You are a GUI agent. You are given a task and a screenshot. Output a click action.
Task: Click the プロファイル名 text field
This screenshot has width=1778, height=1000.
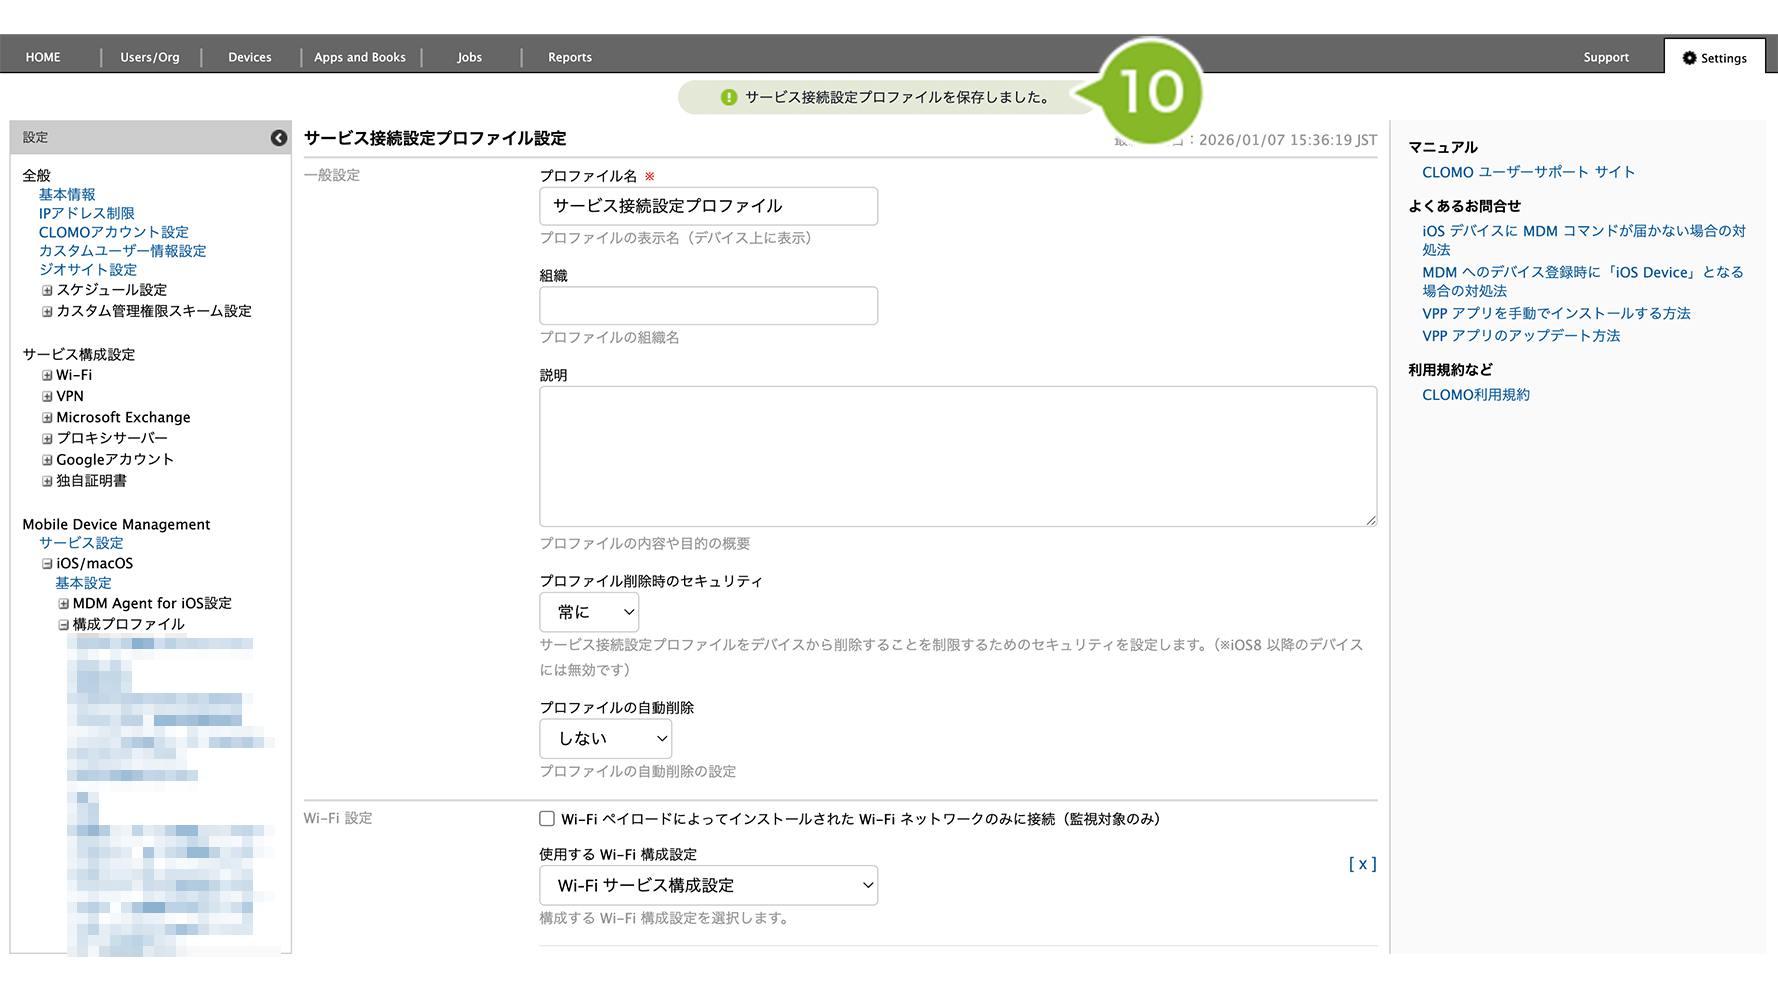[x=708, y=206]
